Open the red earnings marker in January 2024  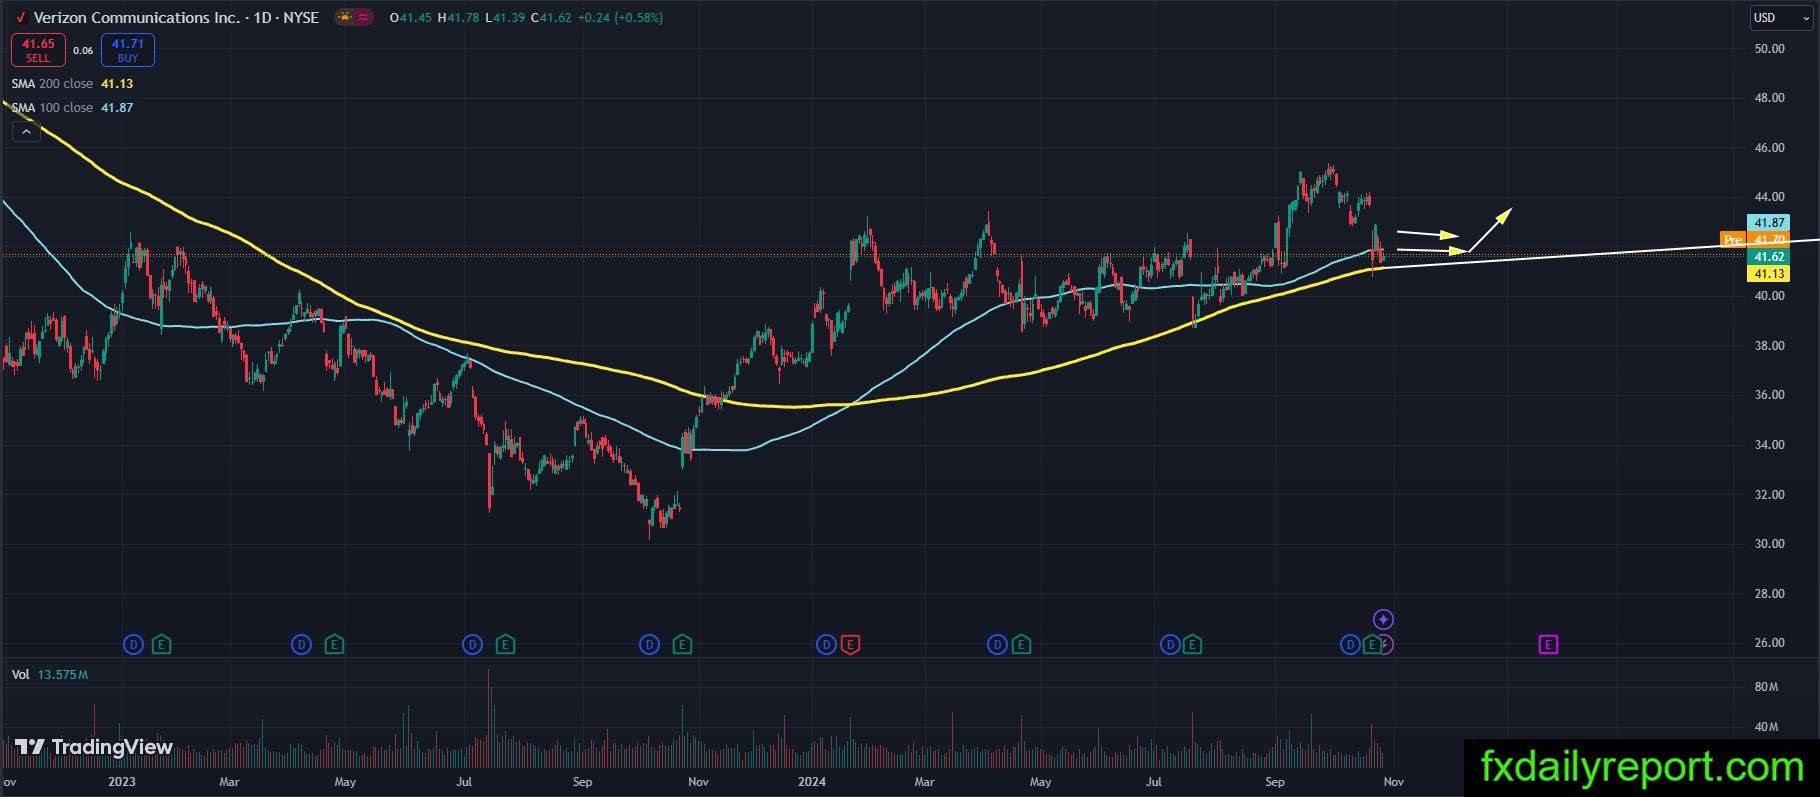(850, 645)
